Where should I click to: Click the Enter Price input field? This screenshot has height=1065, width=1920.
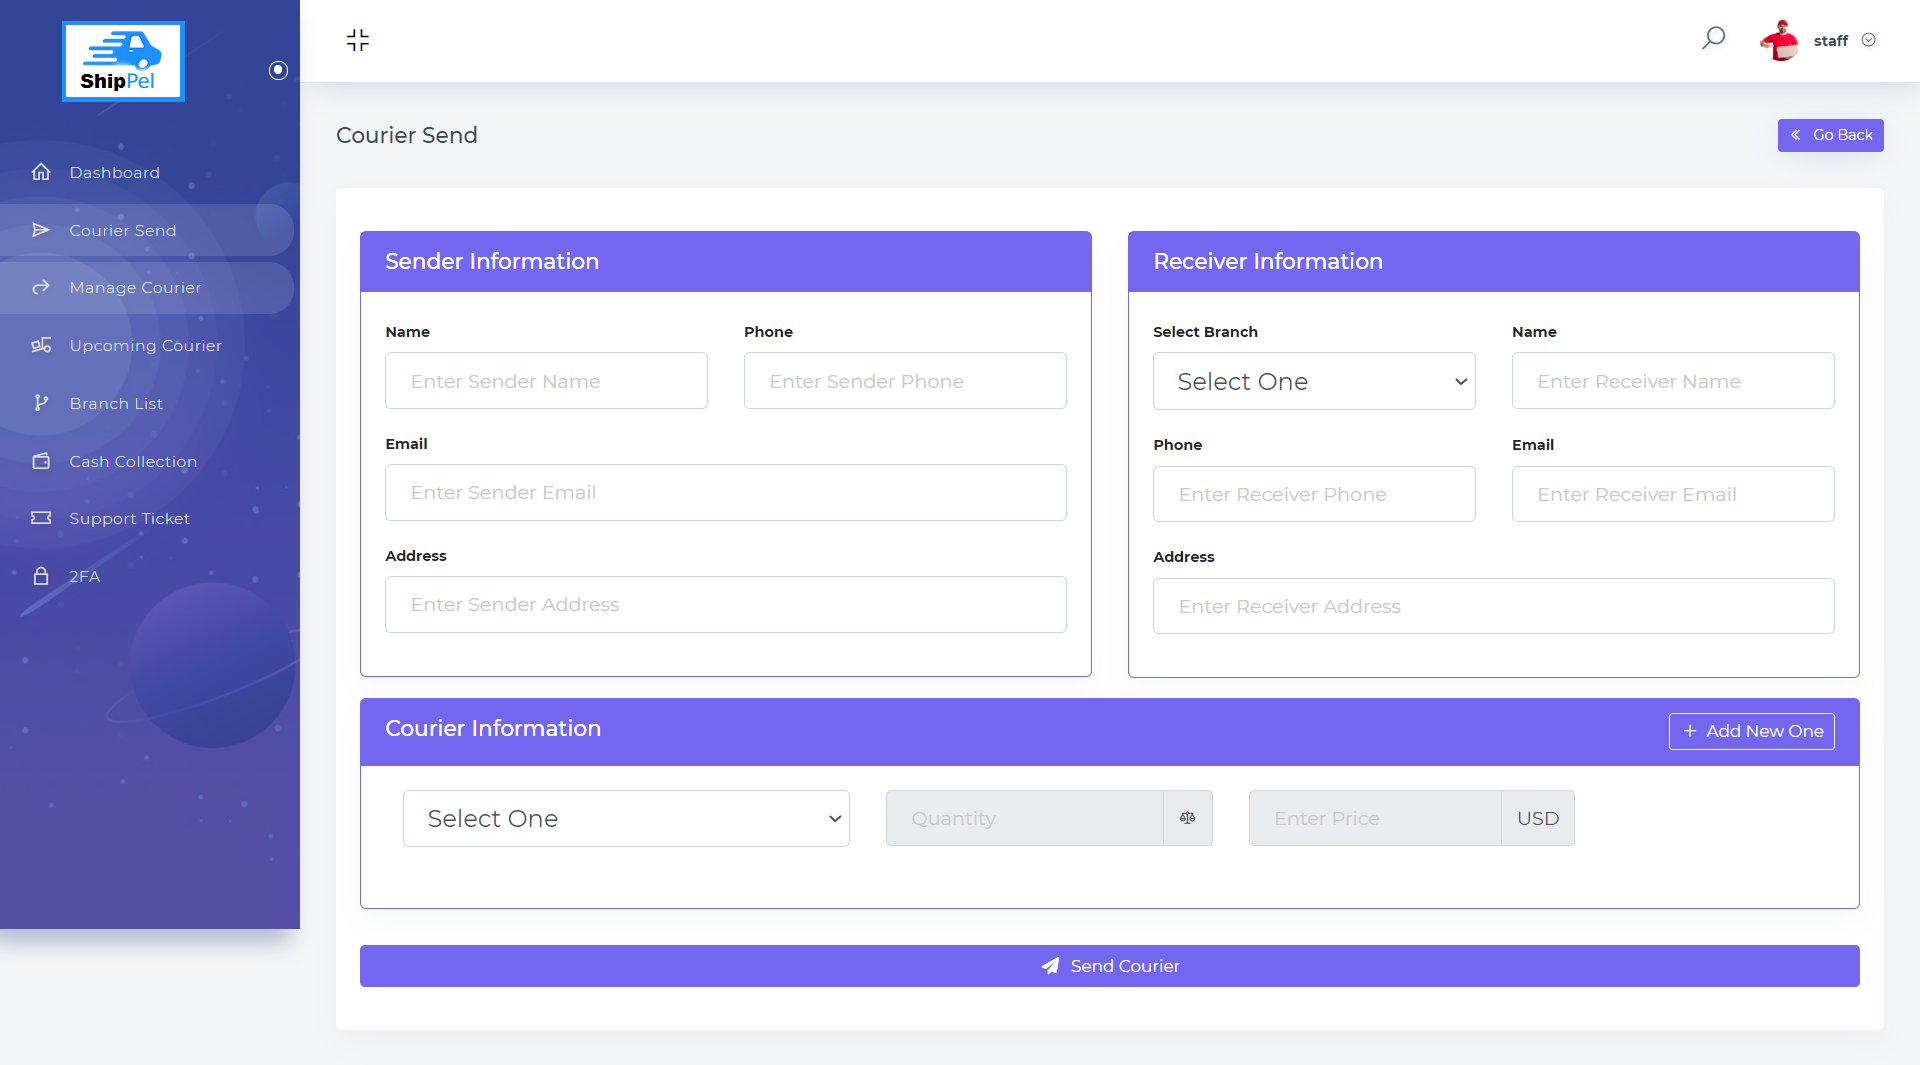1375,818
